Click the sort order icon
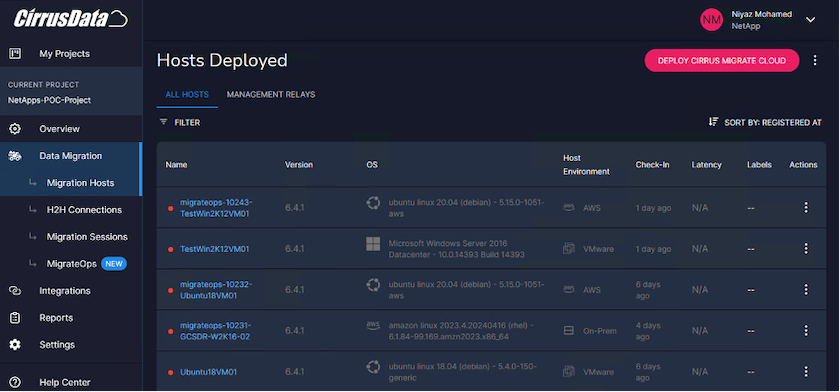The height and width of the screenshot is (392, 840). pyautogui.click(x=713, y=122)
